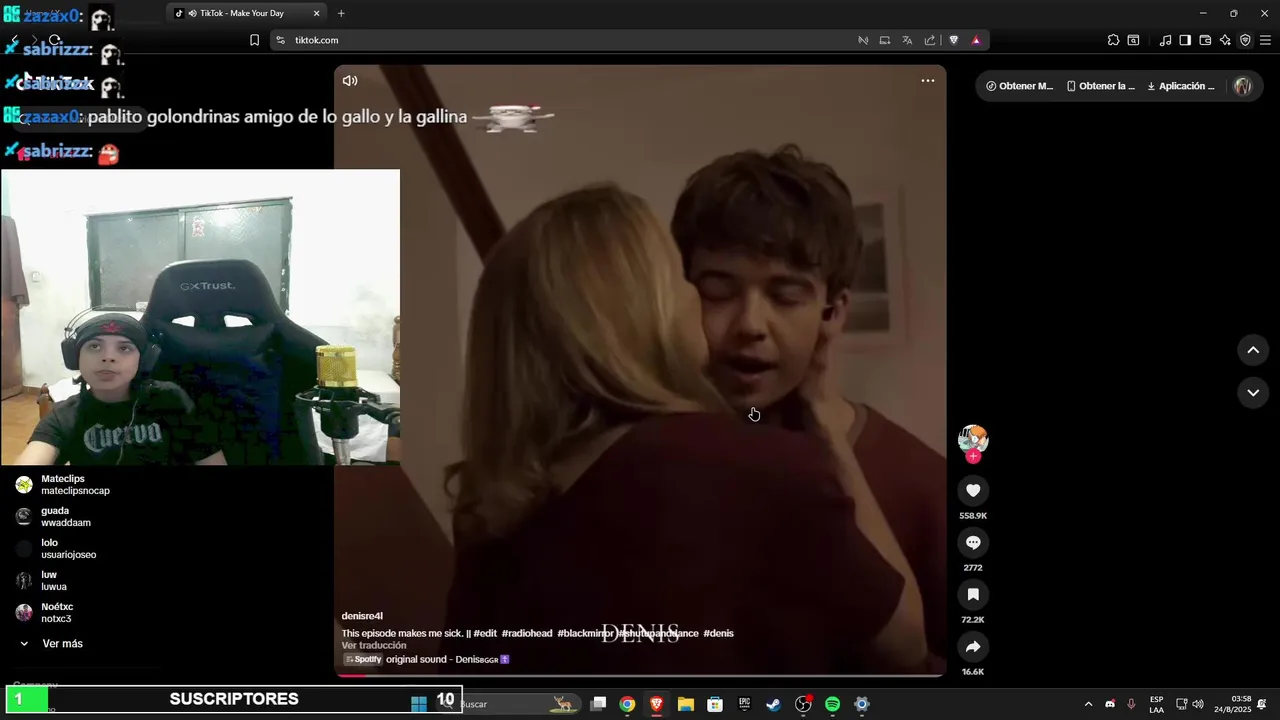Click the share page icon in address bar
Image resolution: width=1280 pixels, height=720 pixels.
pos(930,40)
